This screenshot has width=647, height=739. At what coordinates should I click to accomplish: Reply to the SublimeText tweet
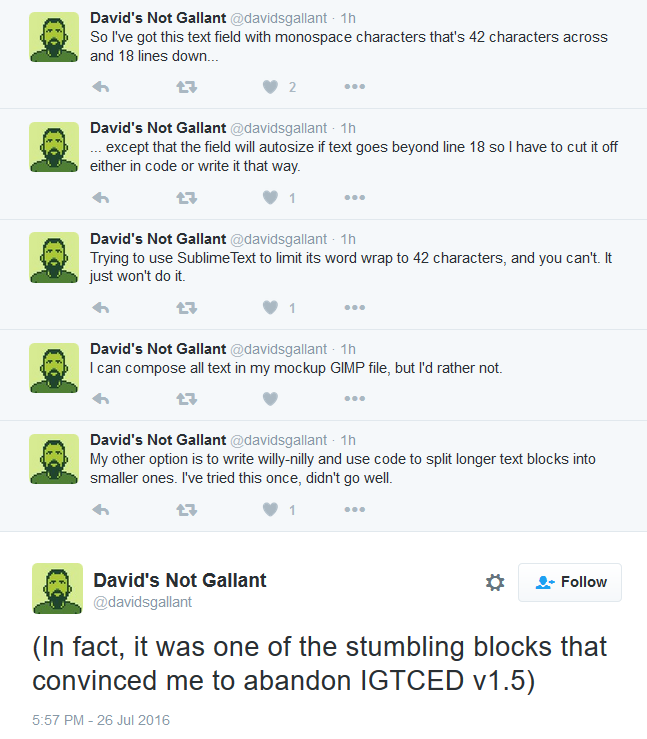click(101, 308)
